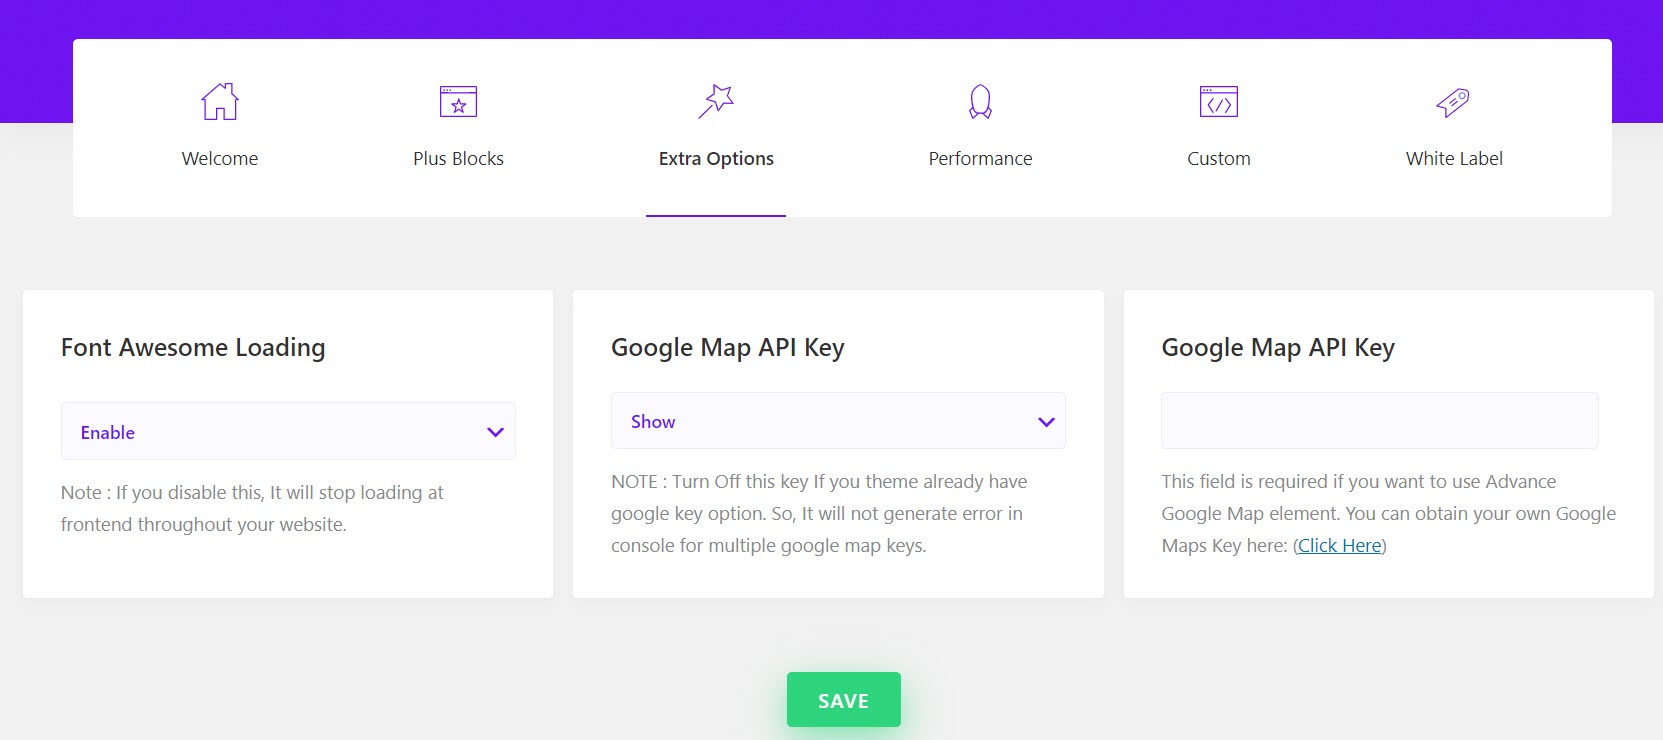Open the Welcome tab

[220, 158]
